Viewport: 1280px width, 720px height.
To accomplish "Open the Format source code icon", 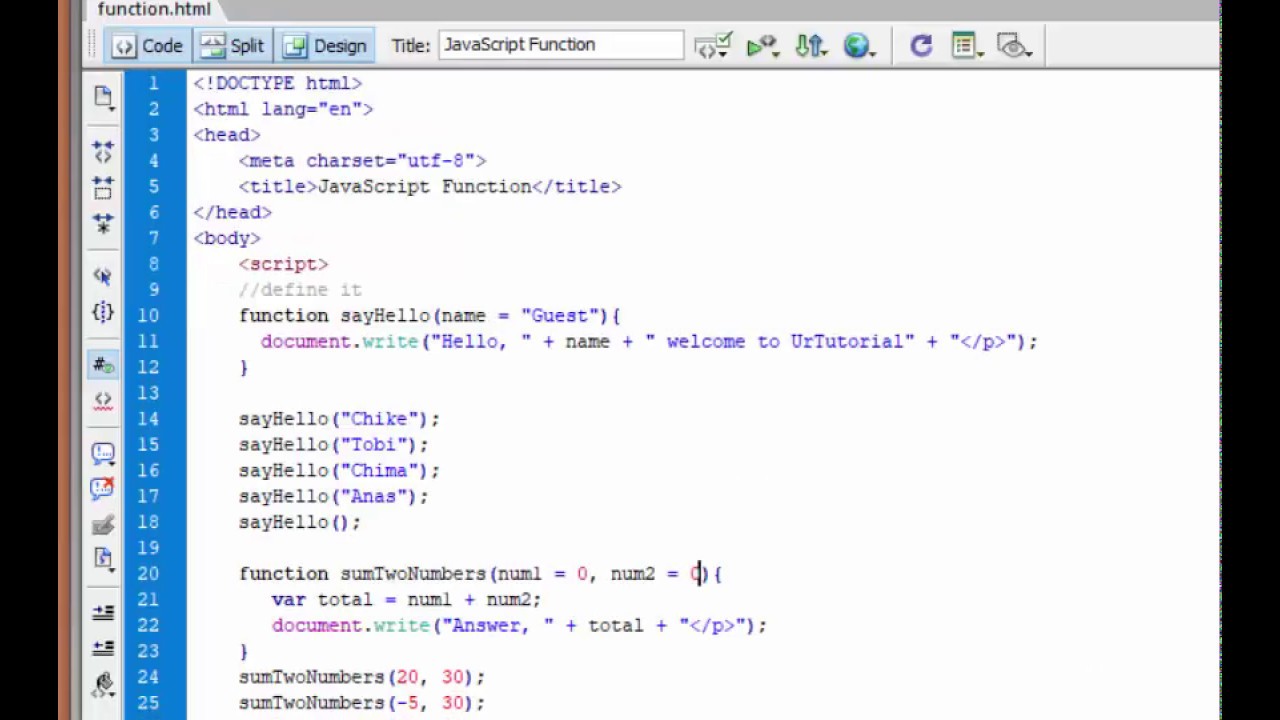I will tap(103, 685).
